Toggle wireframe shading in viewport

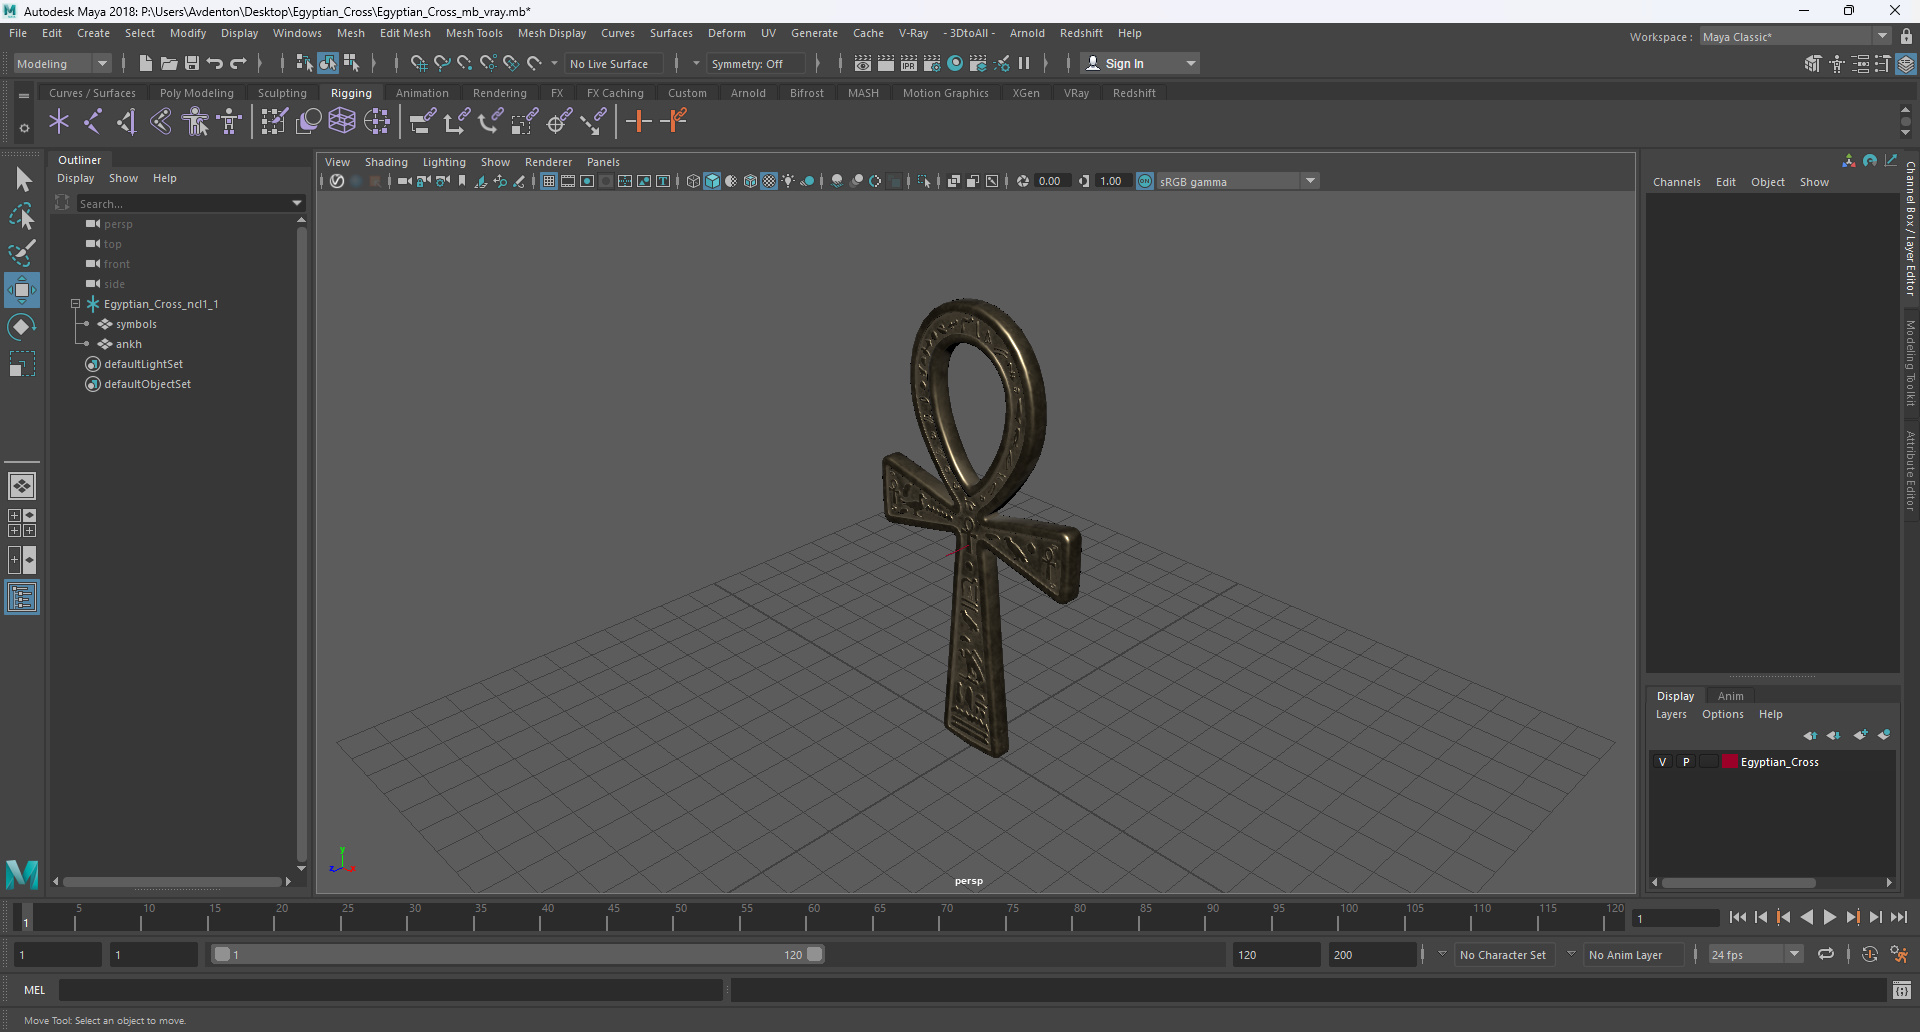tap(693, 181)
